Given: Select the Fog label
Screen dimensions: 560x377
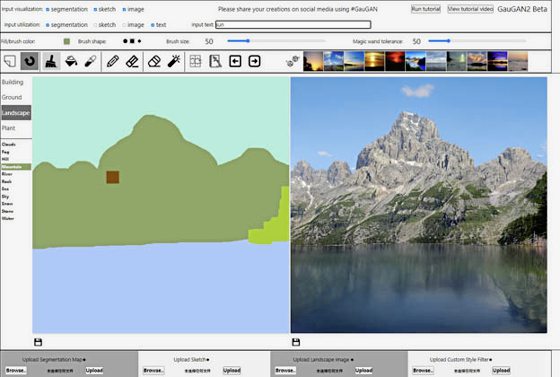Looking at the screenshot, I should (5, 152).
